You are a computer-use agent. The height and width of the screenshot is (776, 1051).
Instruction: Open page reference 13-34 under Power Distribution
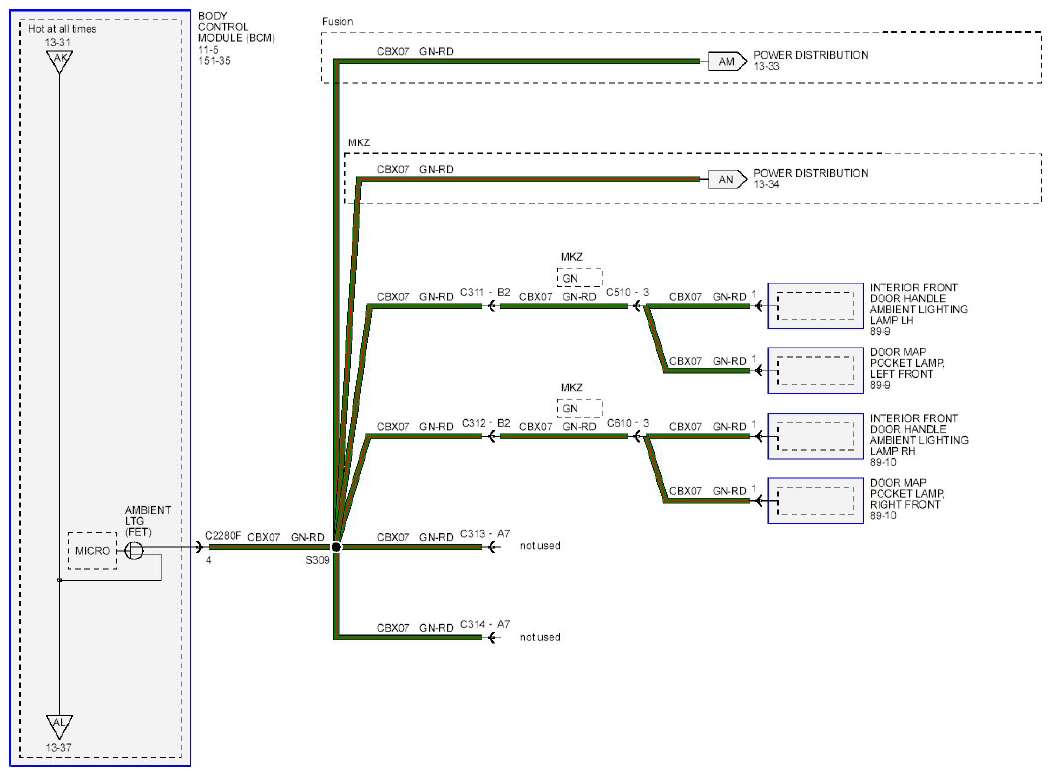(x=766, y=184)
